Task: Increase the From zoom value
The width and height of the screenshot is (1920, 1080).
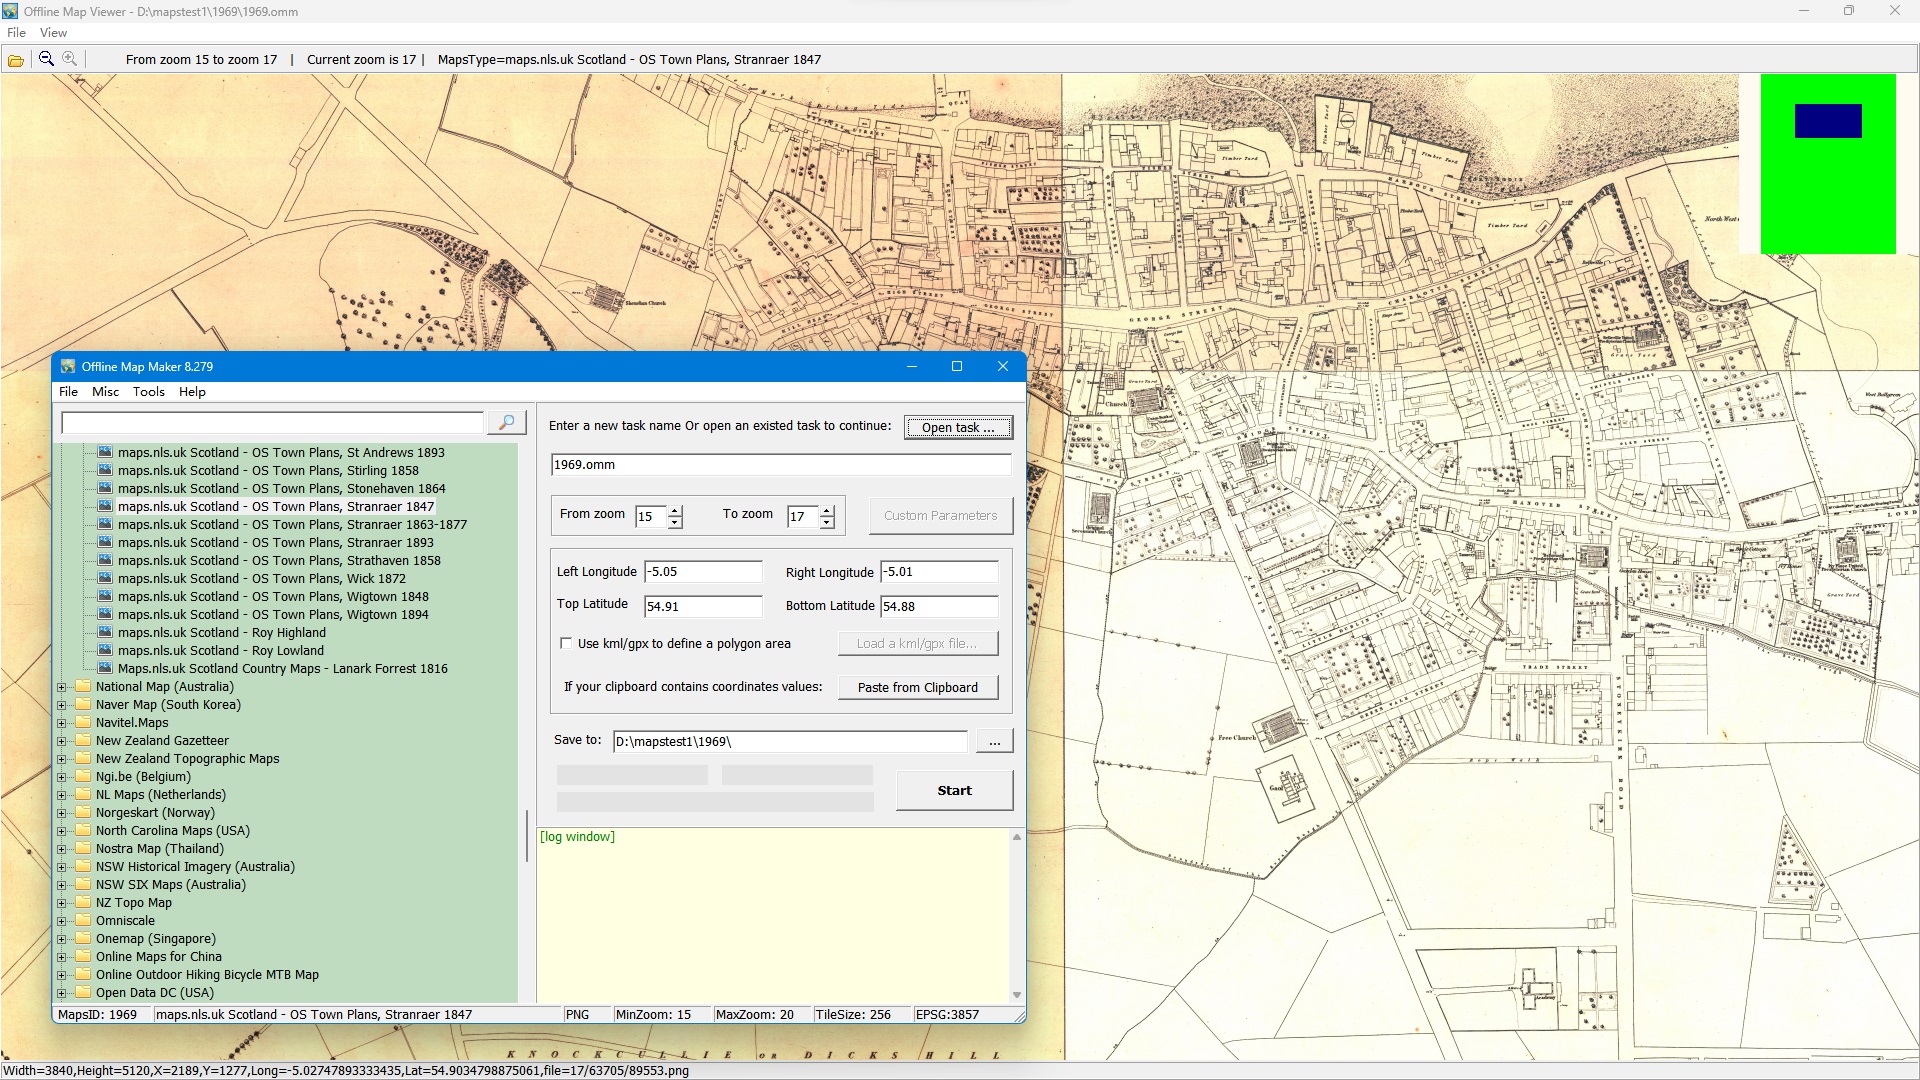Action: click(676, 511)
